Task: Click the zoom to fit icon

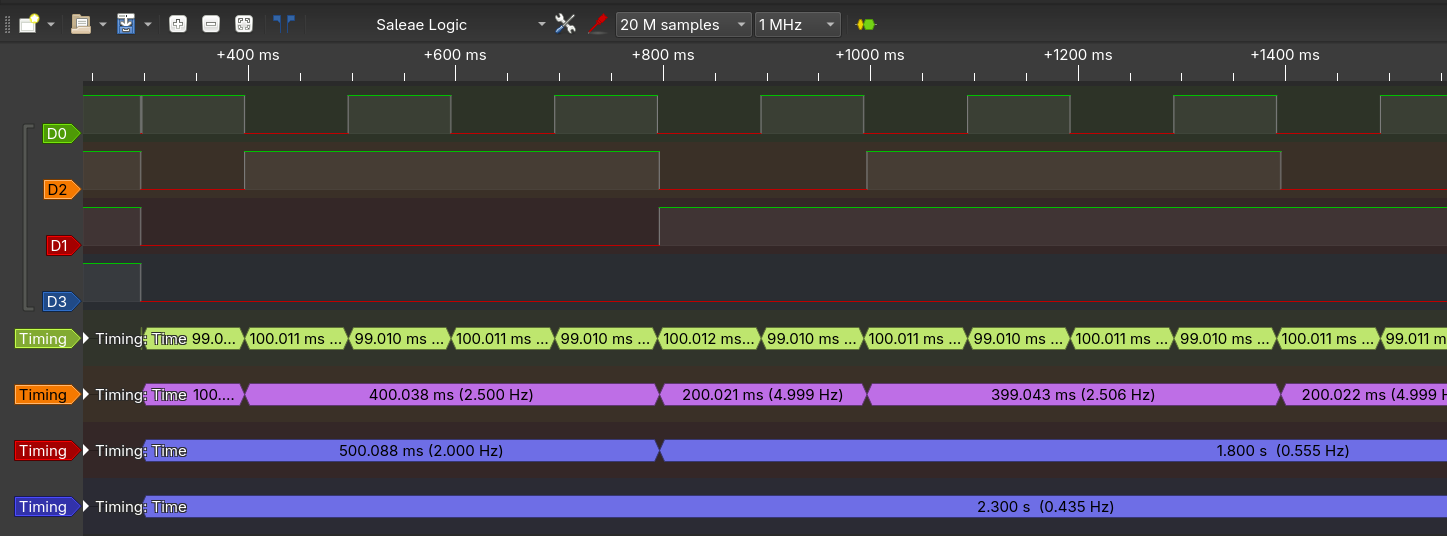Action: tap(243, 24)
